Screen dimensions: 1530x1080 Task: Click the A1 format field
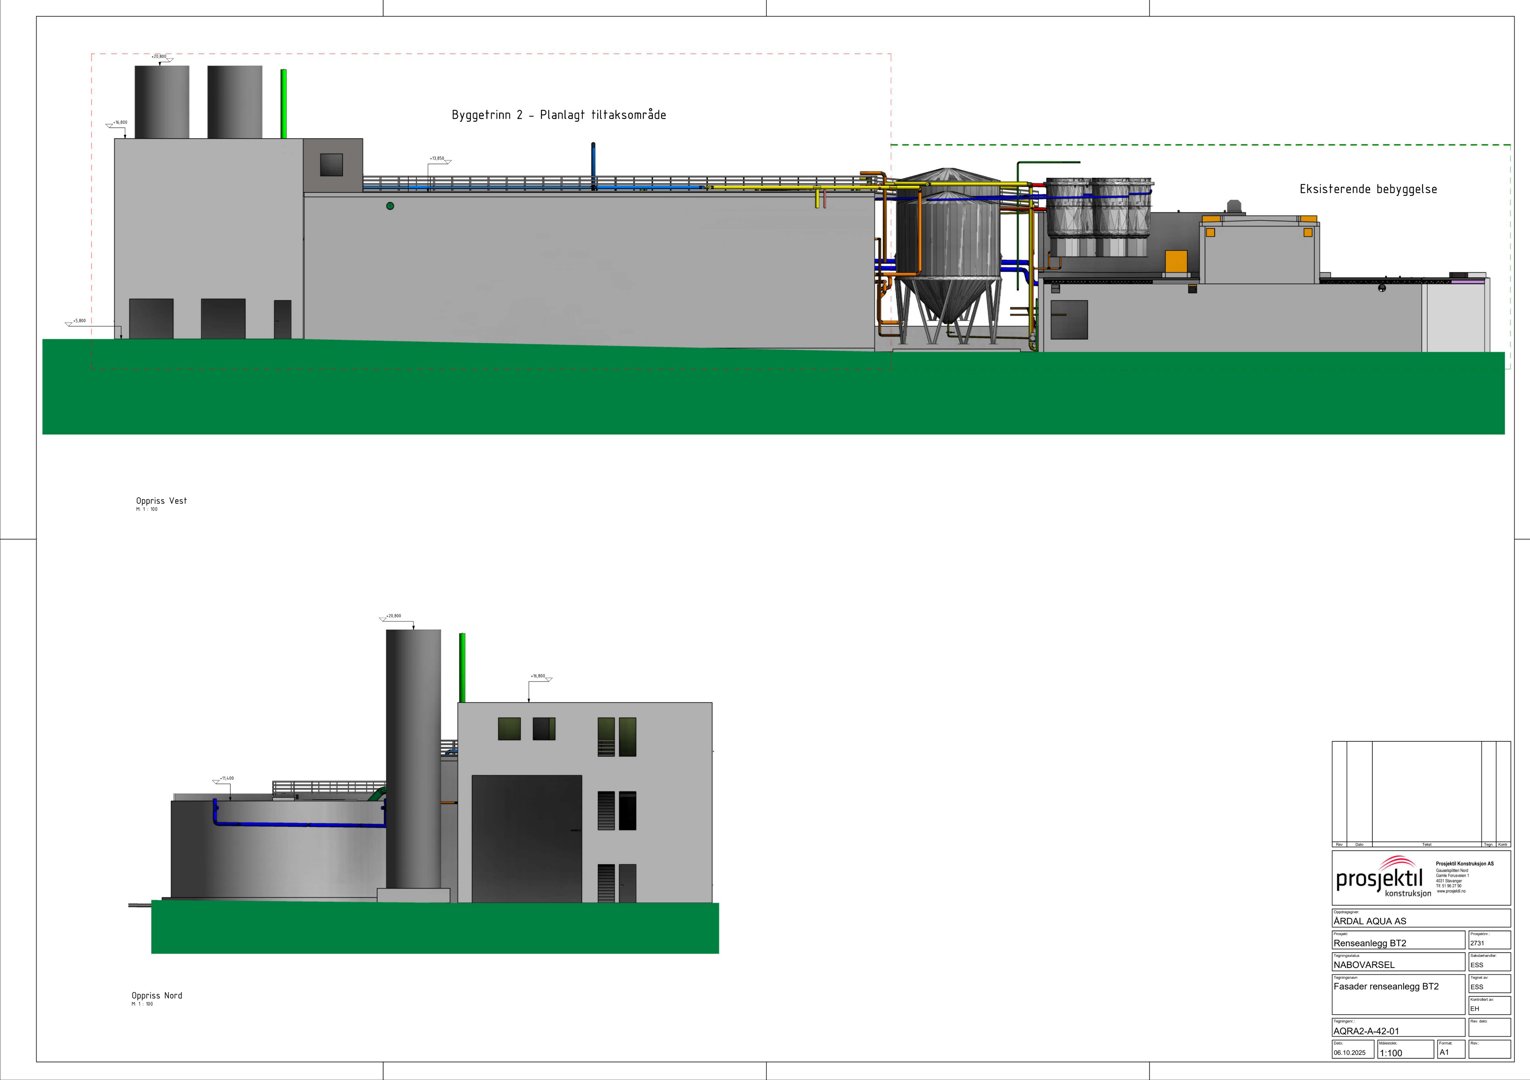(1444, 1052)
